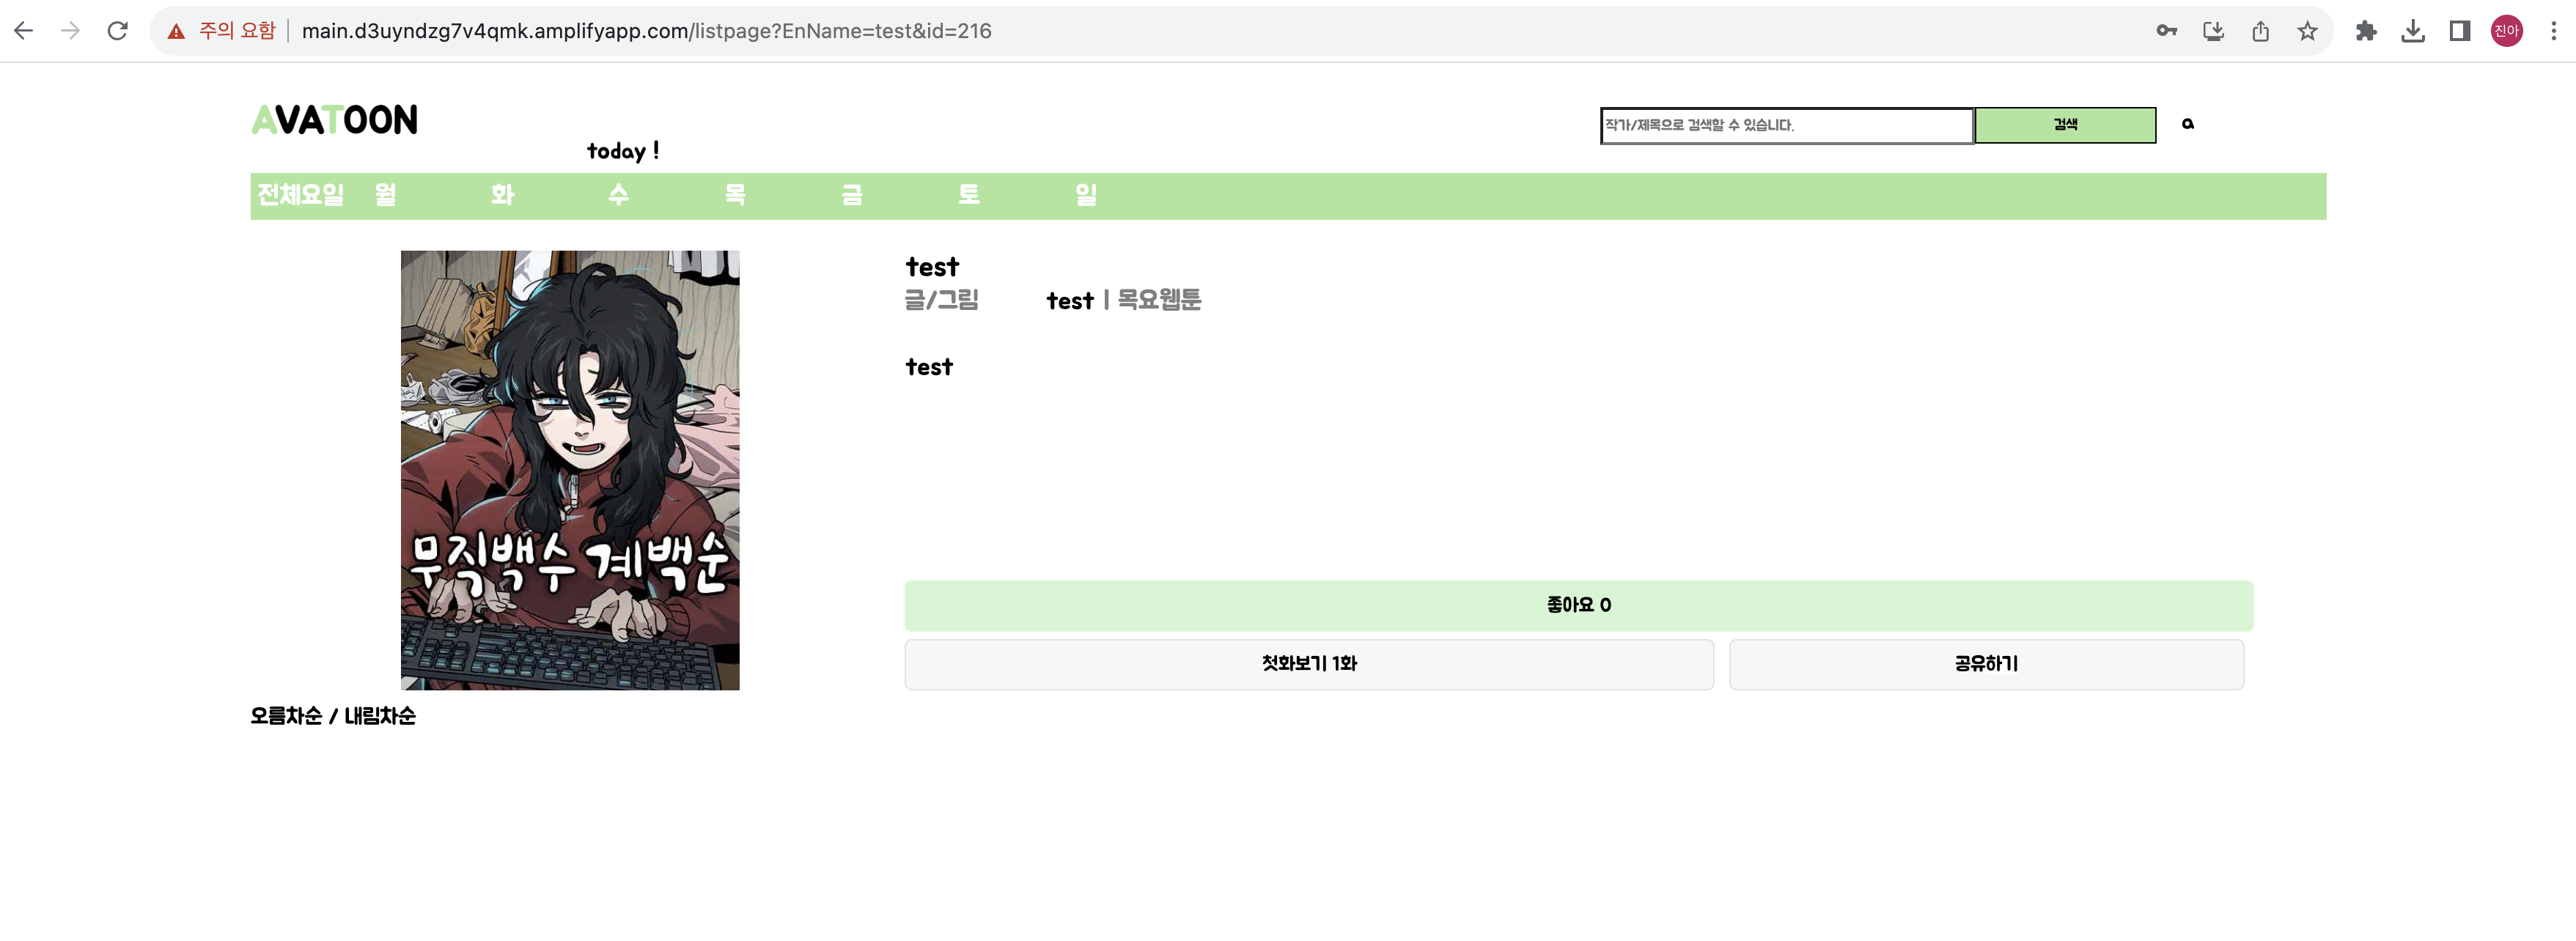Image resolution: width=2576 pixels, height=941 pixels.
Task: Click the browser forward arrow
Action: click(x=70, y=31)
